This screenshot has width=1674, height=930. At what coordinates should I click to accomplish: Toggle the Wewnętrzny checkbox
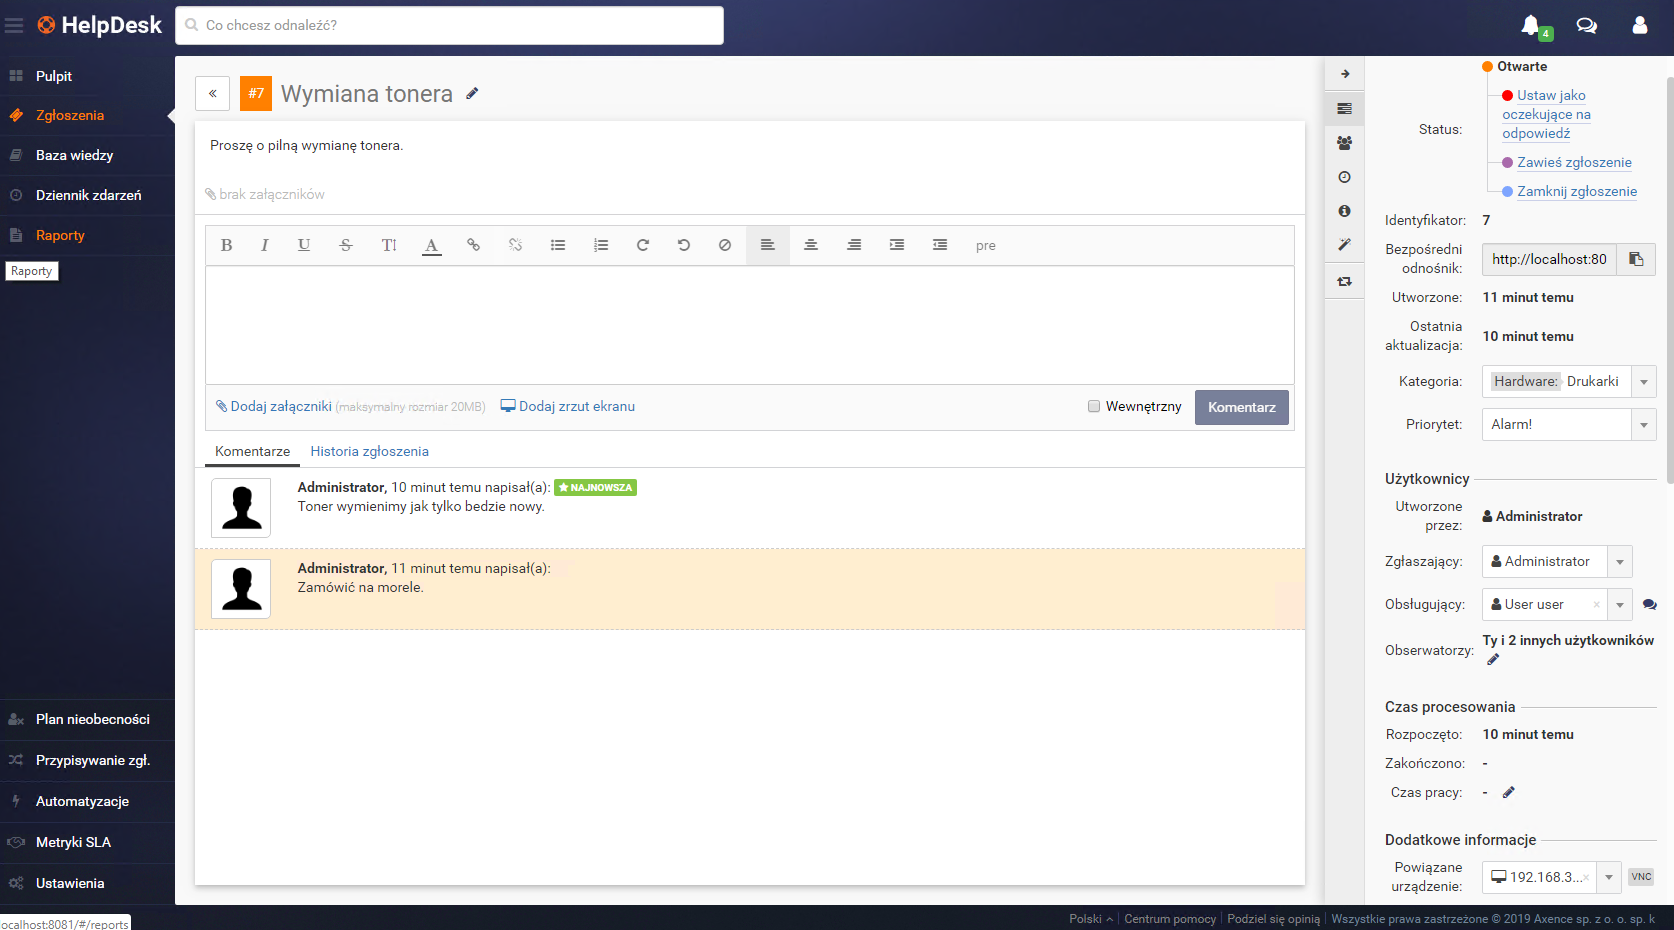pyautogui.click(x=1094, y=406)
